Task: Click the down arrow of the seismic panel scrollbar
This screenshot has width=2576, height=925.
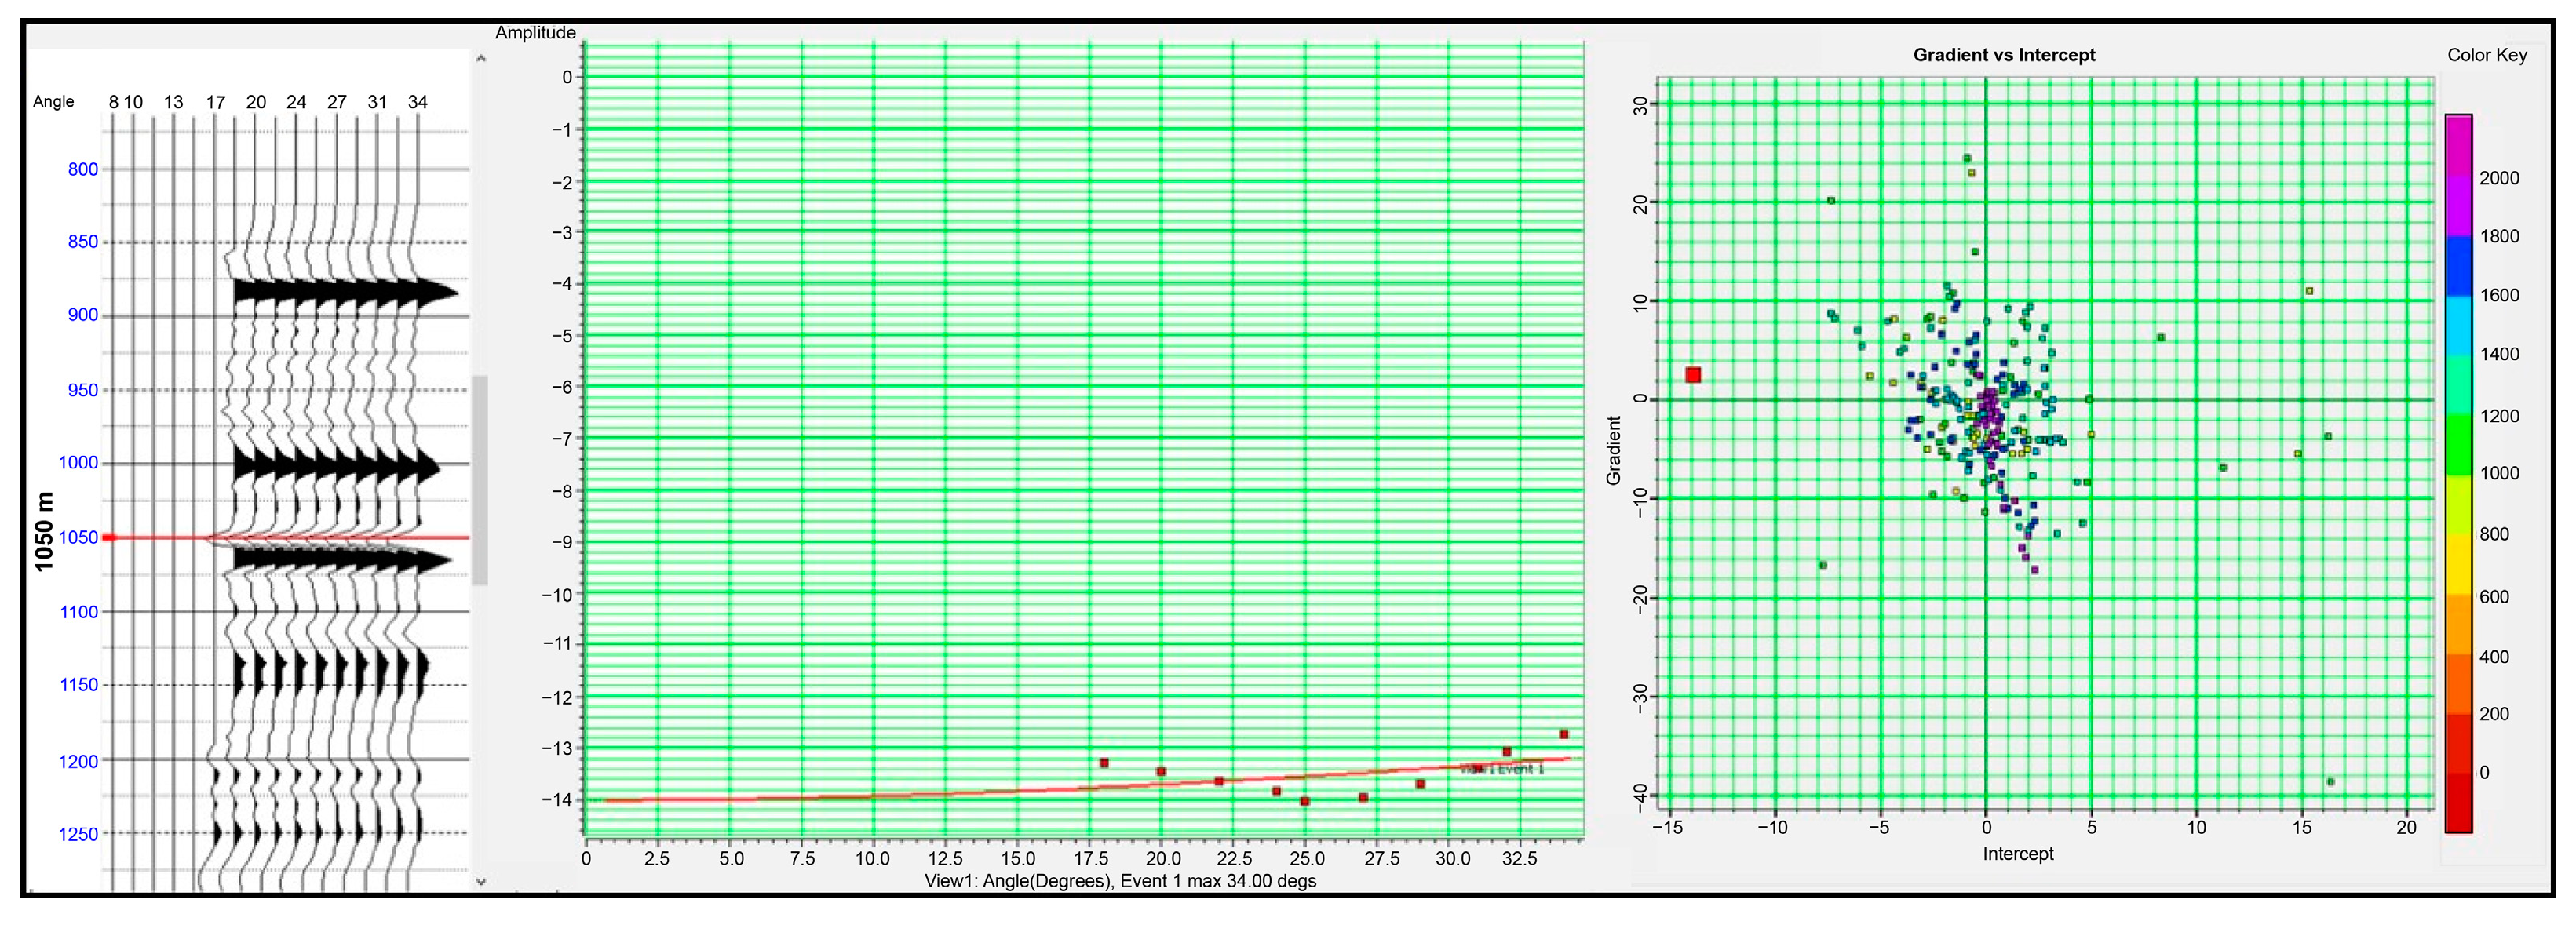Action: [481, 881]
